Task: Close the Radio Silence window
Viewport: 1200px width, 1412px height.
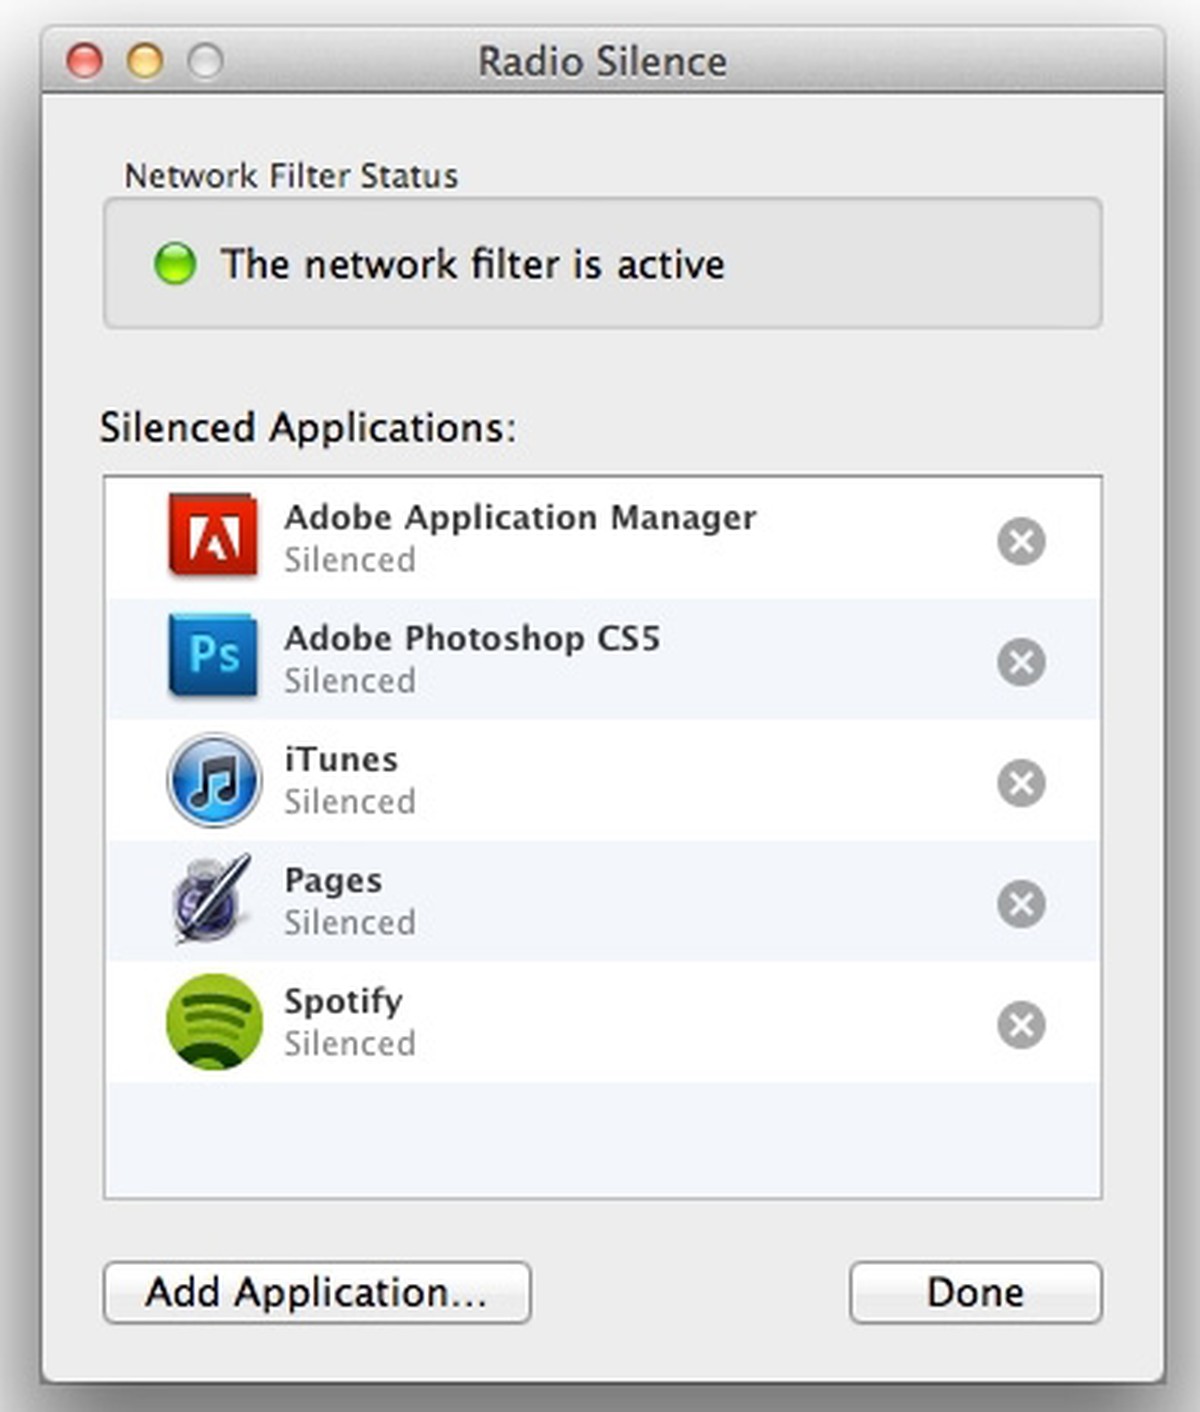Action: 85,61
